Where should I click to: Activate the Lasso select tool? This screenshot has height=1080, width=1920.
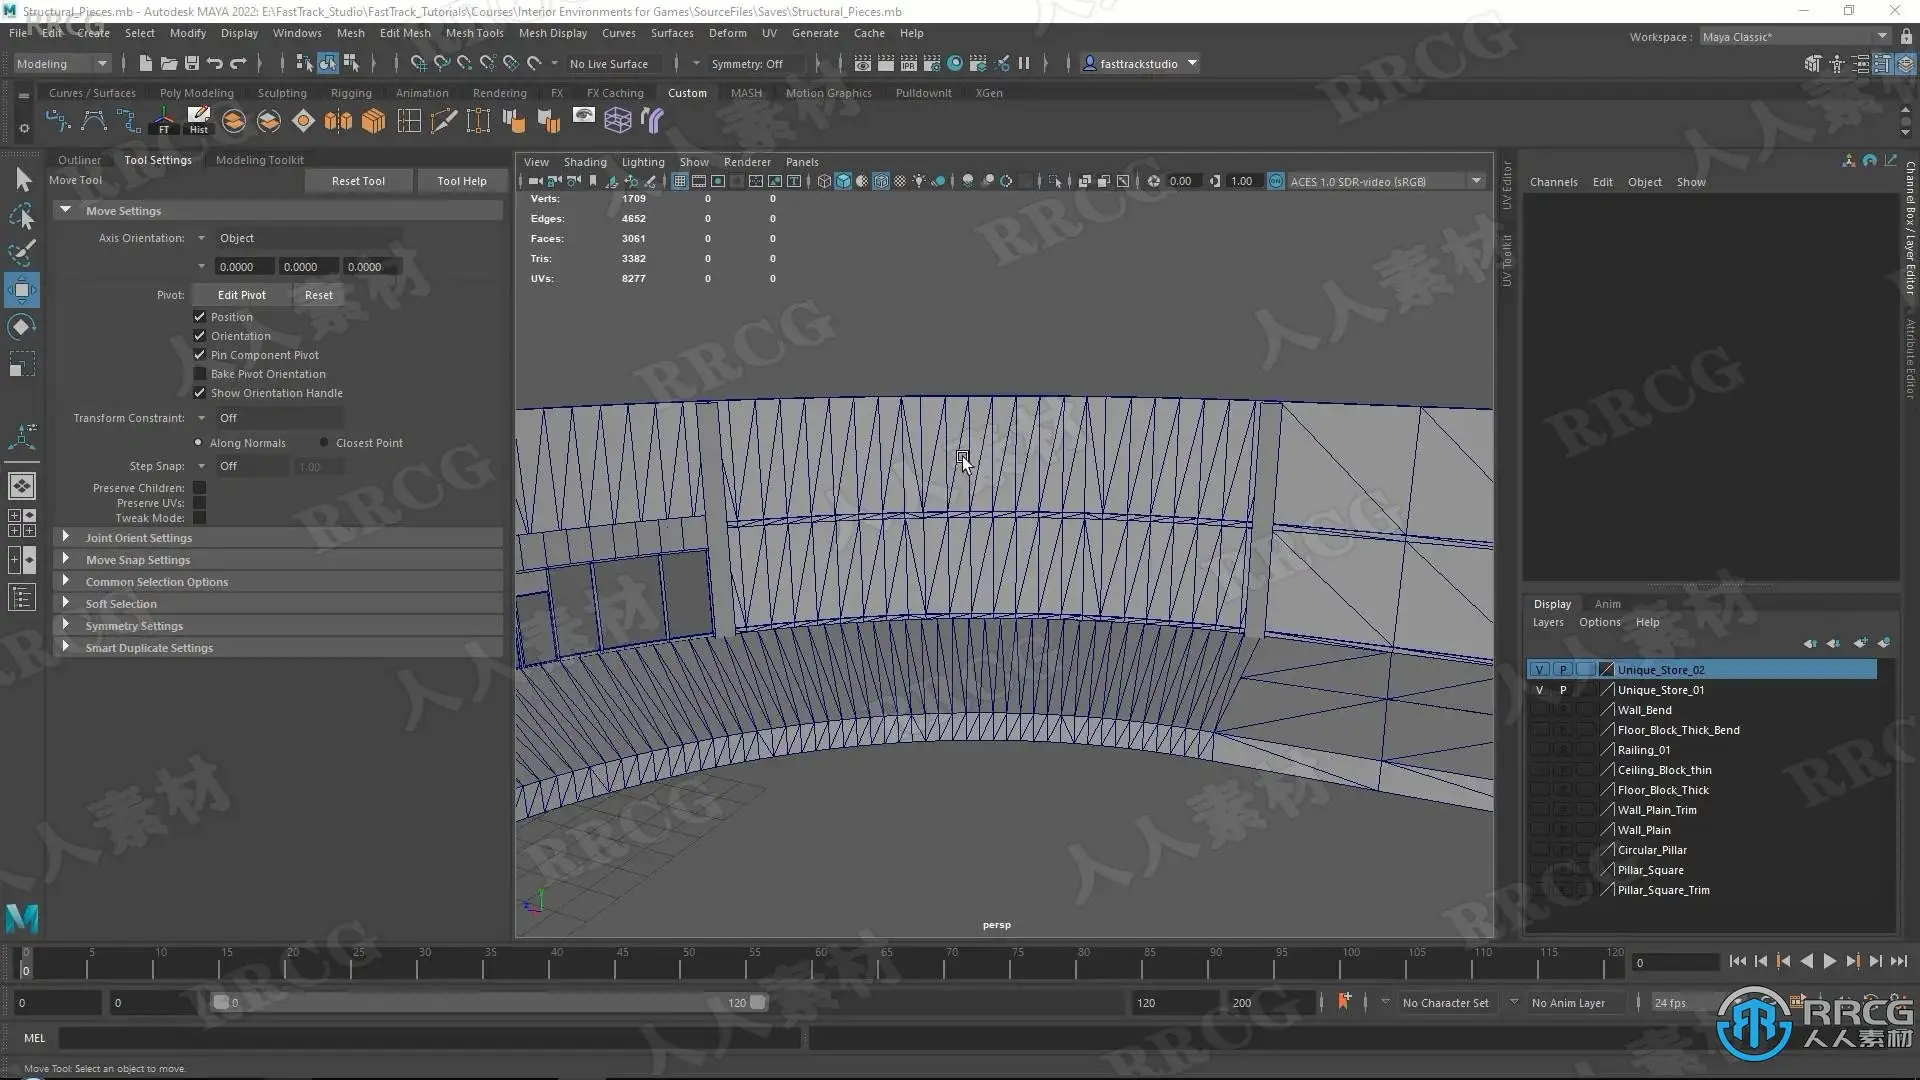[x=22, y=216]
